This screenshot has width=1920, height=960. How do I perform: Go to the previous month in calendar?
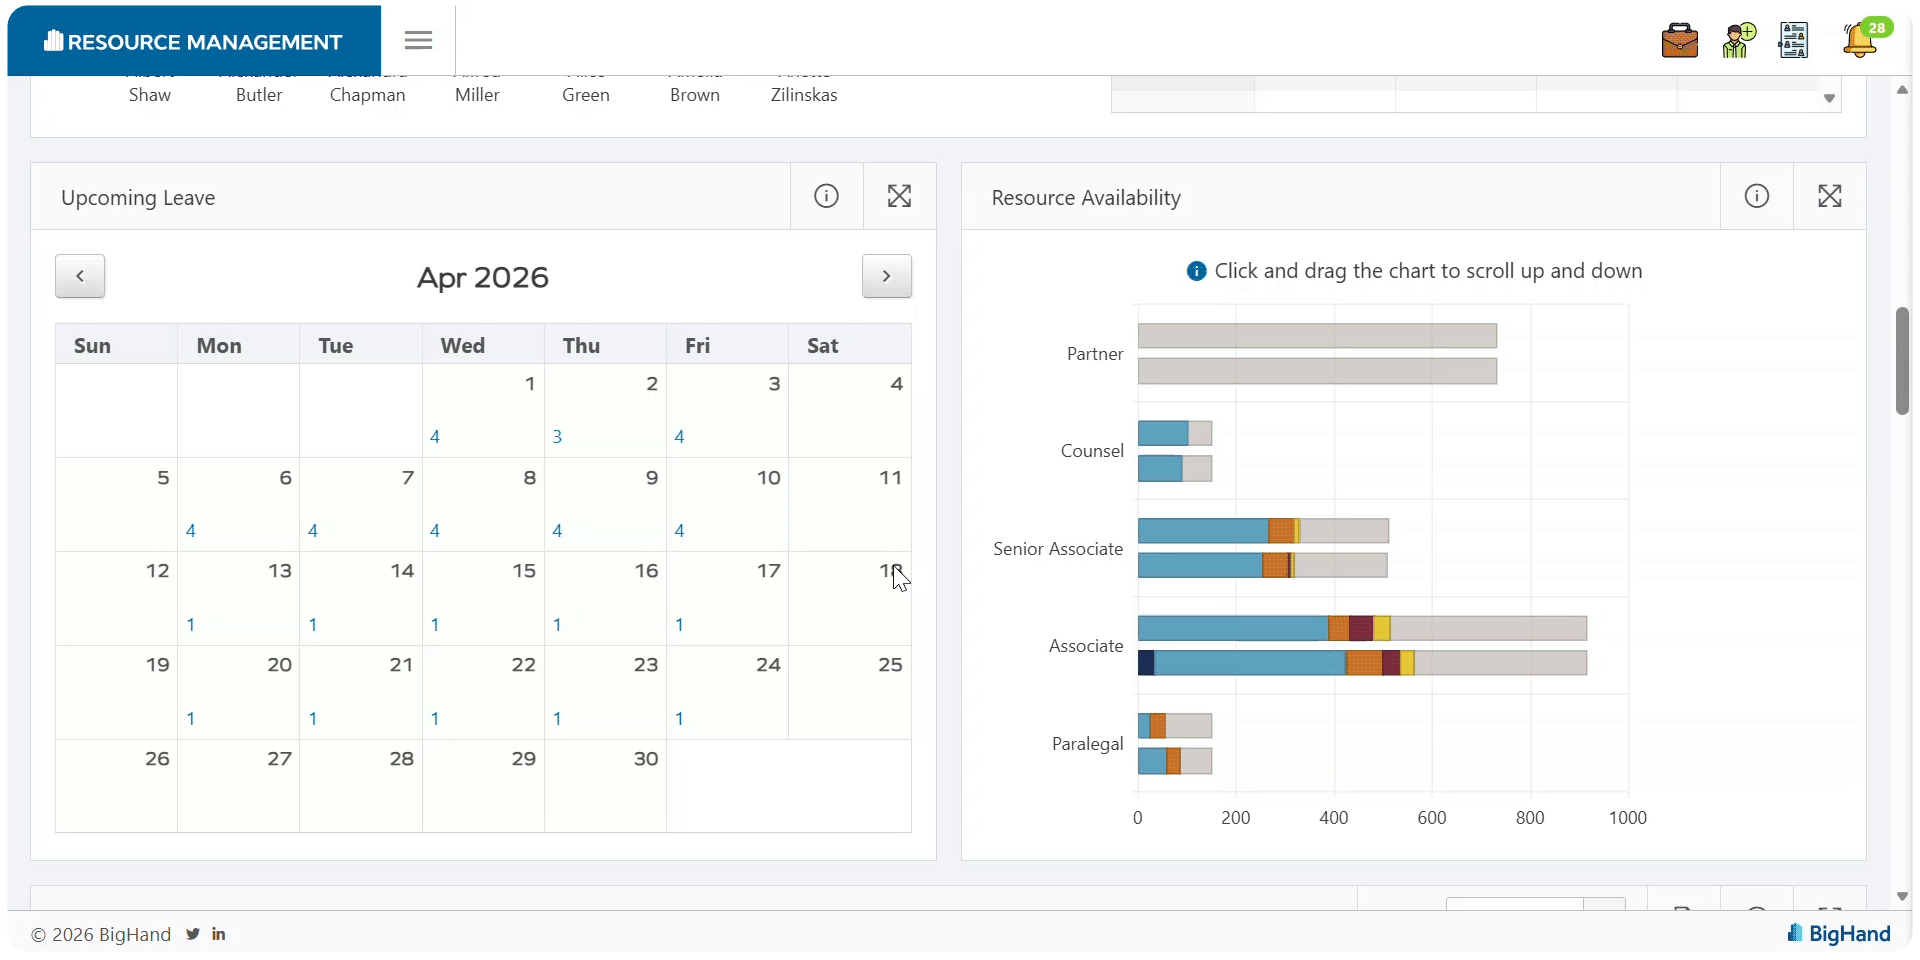[x=80, y=276]
